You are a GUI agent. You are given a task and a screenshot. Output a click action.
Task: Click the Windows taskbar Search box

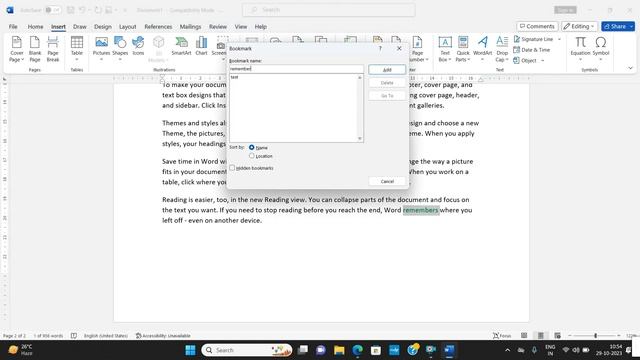click(247, 350)
